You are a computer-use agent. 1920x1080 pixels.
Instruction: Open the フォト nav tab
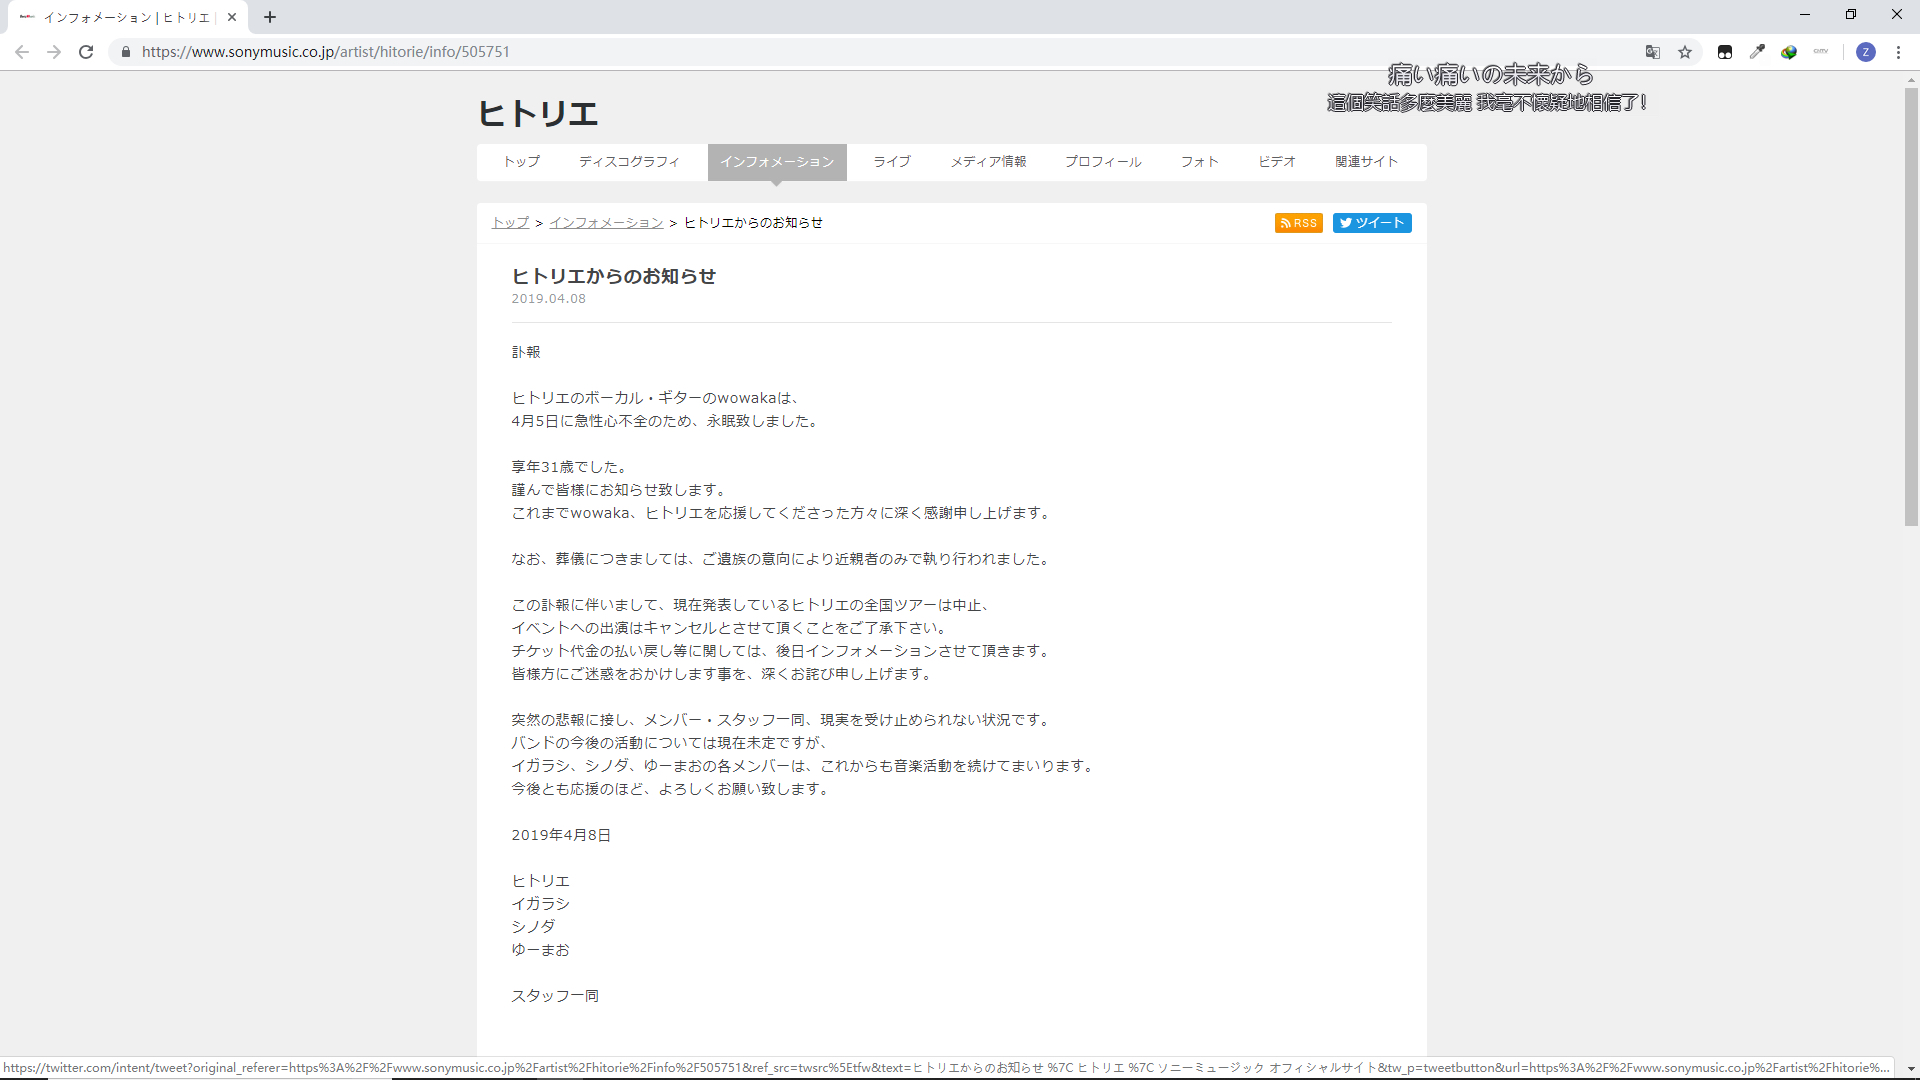[1200, 162]
